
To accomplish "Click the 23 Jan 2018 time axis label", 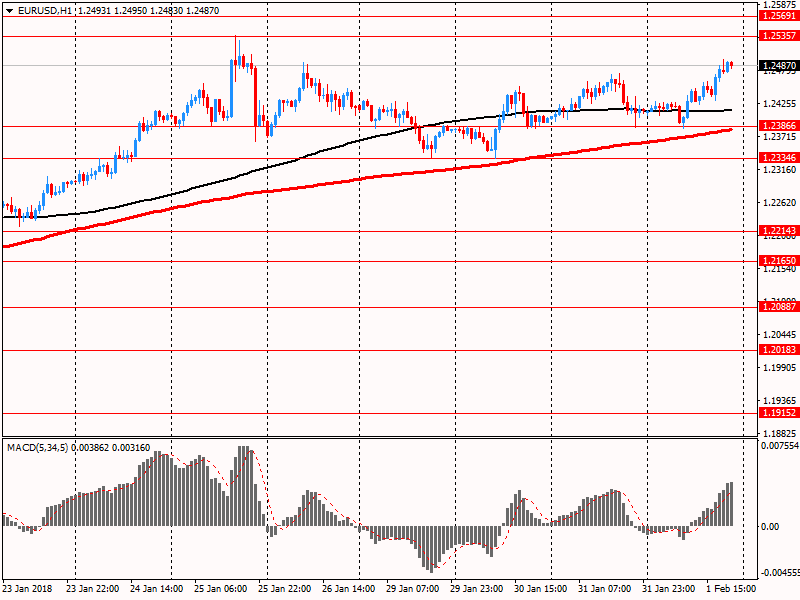I will click(27, 589).
